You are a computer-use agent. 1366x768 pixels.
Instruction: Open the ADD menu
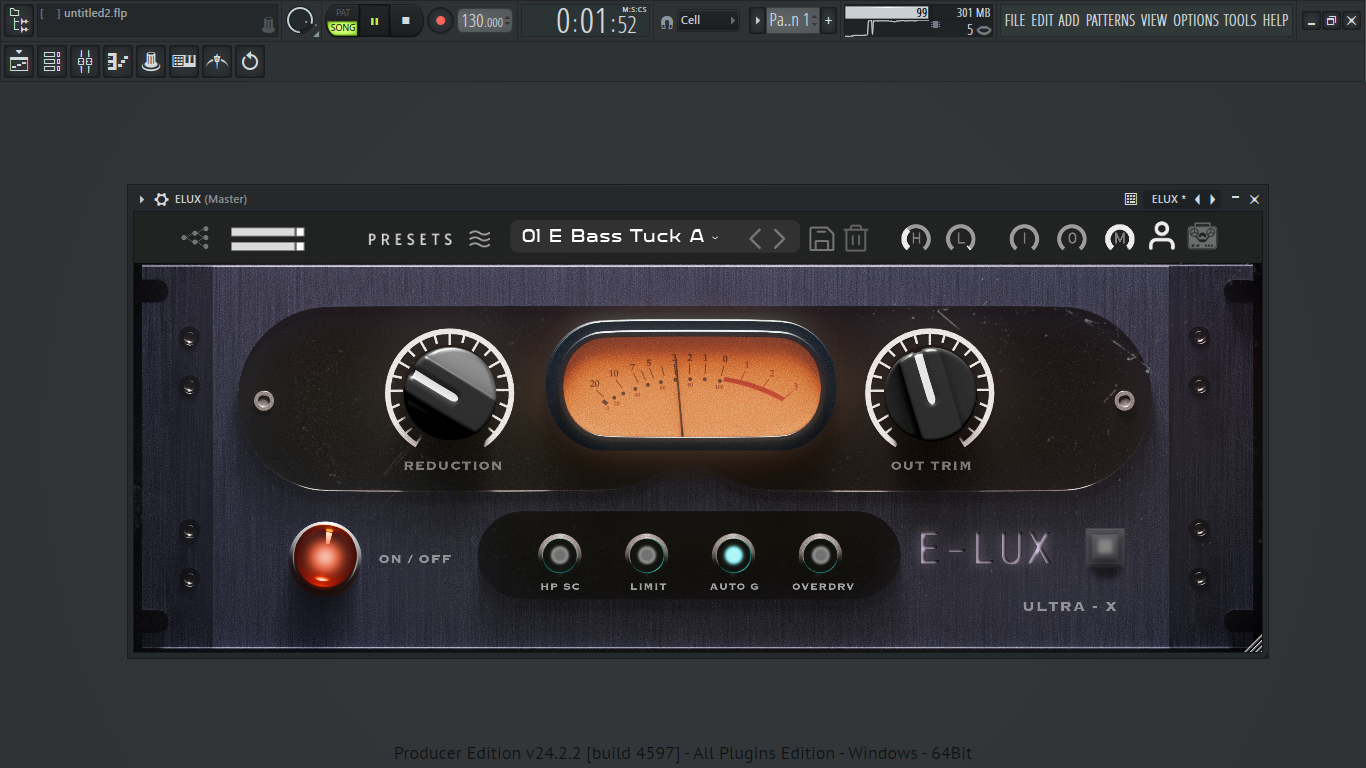point(1069,20)
